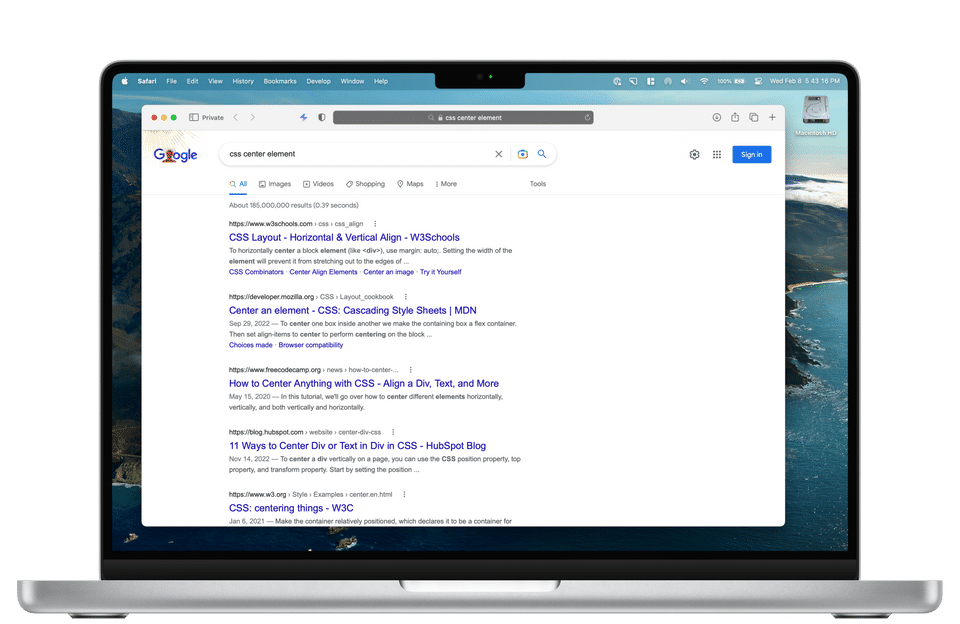Submit search with the blue magnifier icon
Screen dimensions: 960x624
(542, 154)
